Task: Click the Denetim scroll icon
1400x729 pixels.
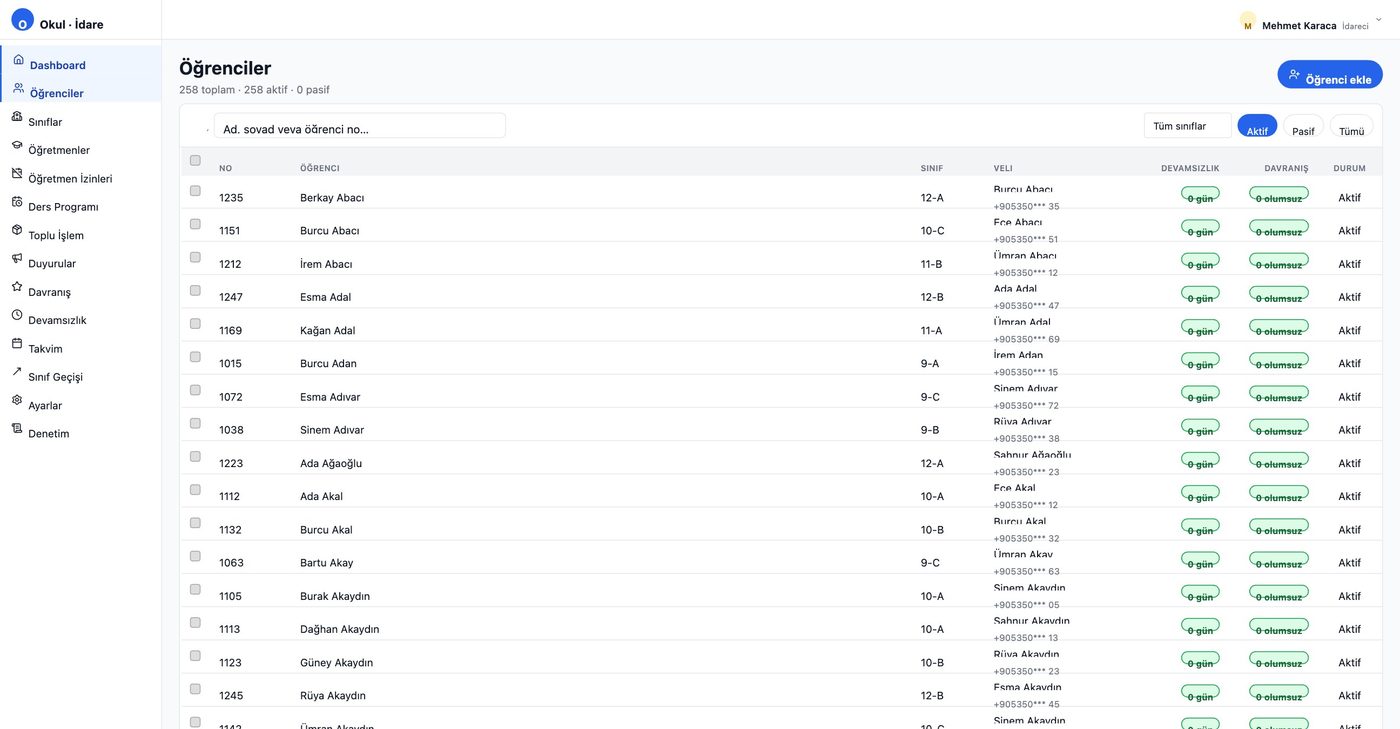Action: tap(17, 428)
